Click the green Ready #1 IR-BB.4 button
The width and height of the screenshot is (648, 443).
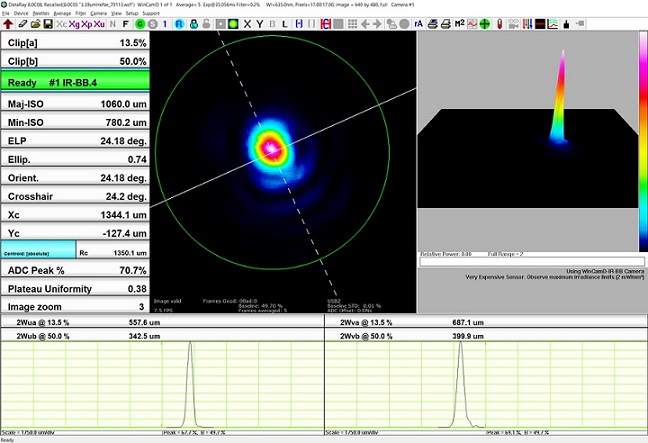coord(75,82)
